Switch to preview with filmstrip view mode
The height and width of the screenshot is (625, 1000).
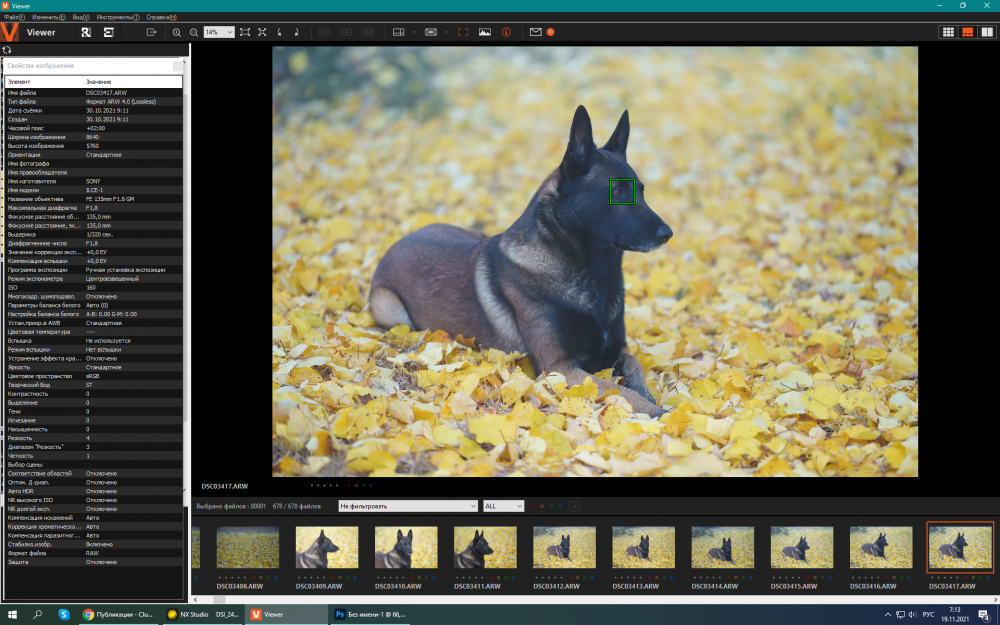point(967,32)
